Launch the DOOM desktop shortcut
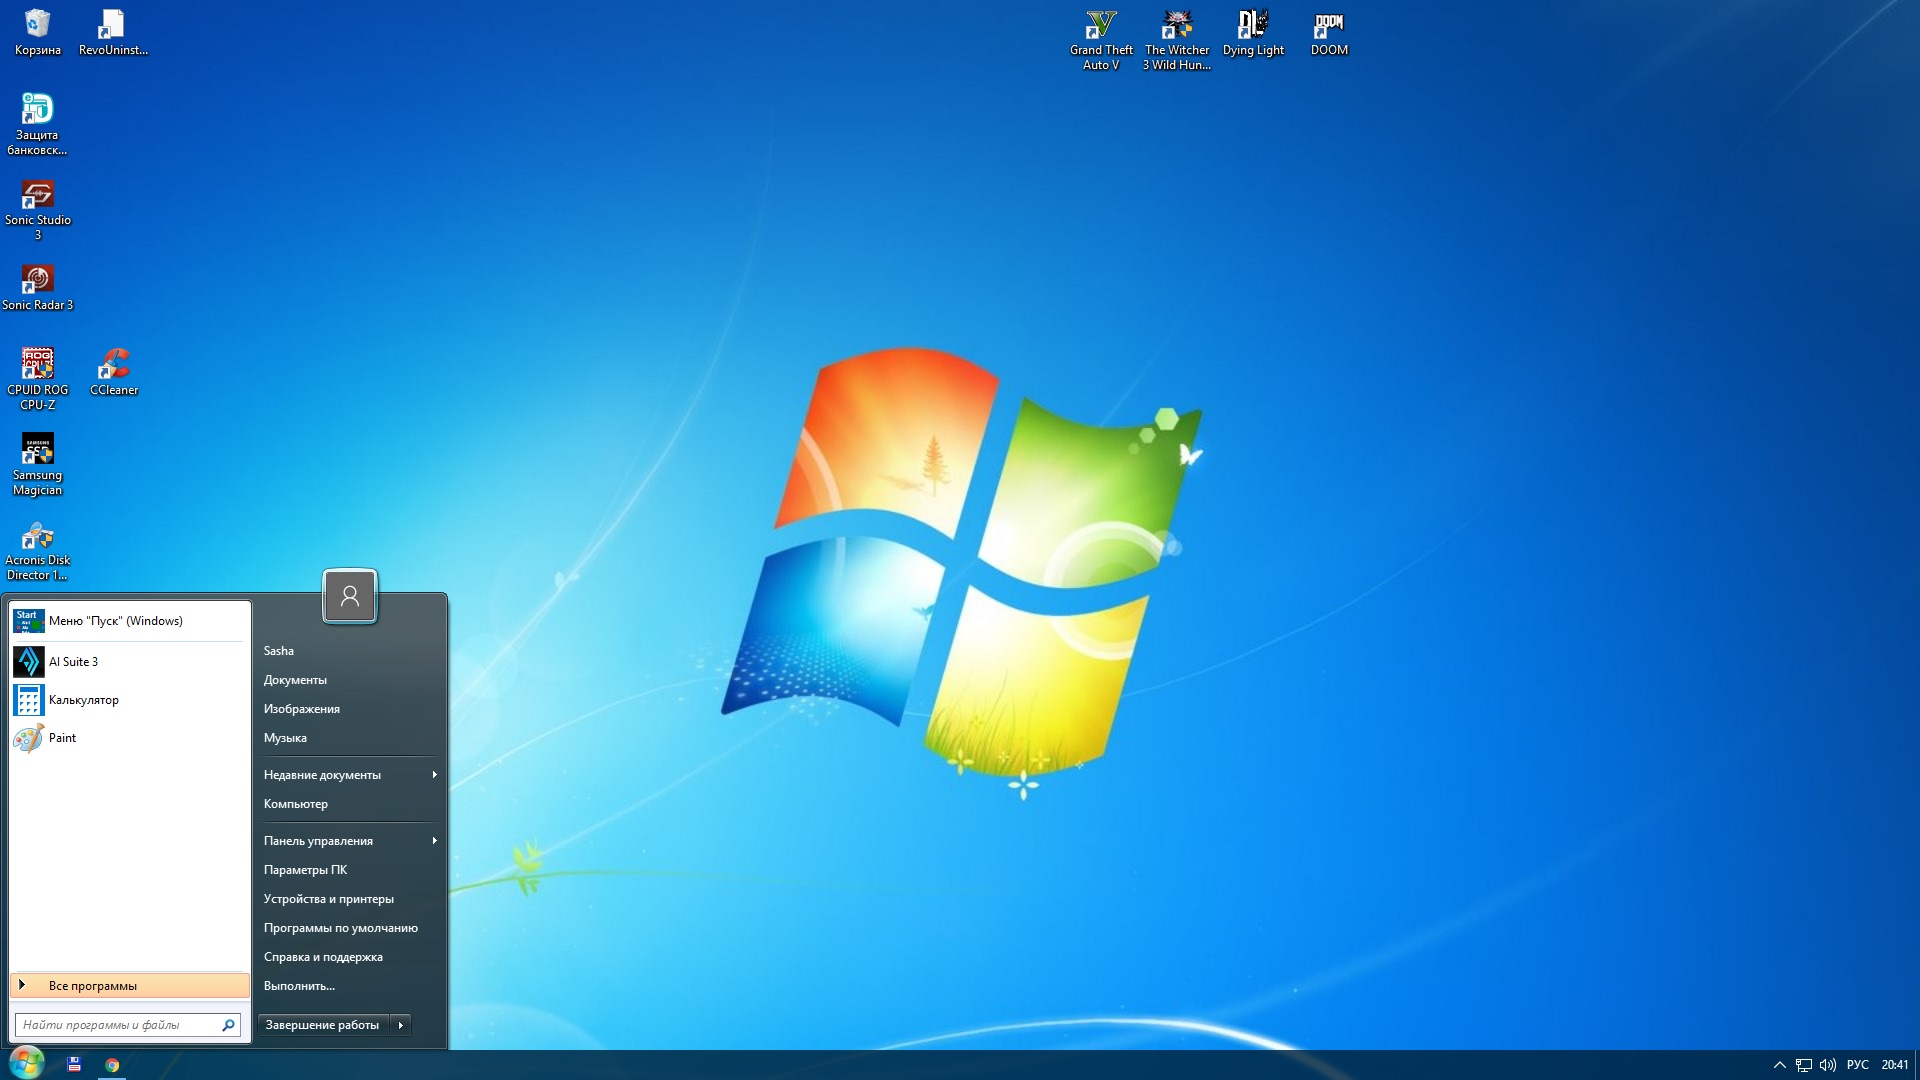The height and width of the screenshot is (1080, 1920). (1329, 33)
